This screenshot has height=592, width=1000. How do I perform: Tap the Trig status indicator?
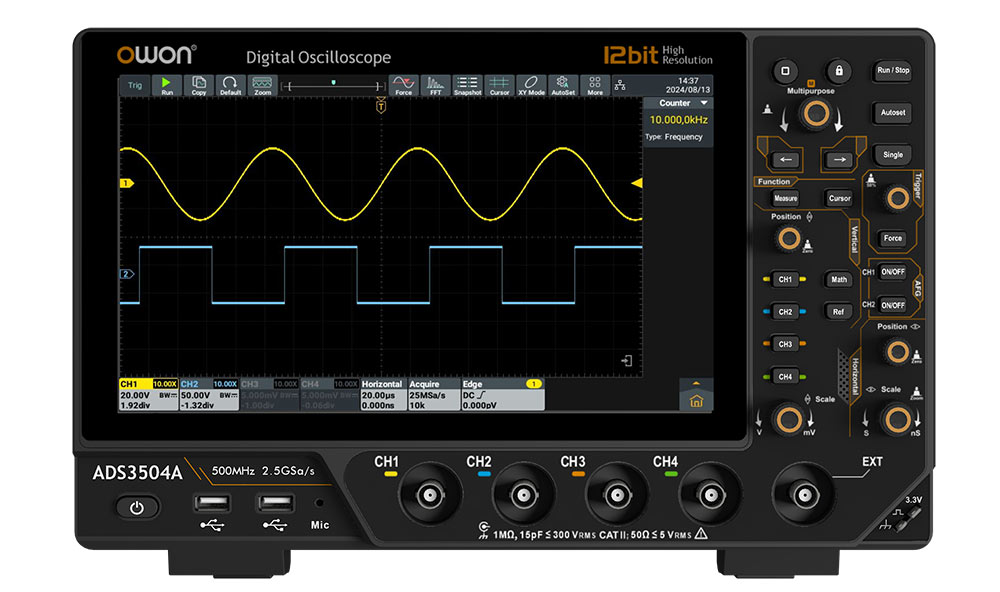pos(135,85)
